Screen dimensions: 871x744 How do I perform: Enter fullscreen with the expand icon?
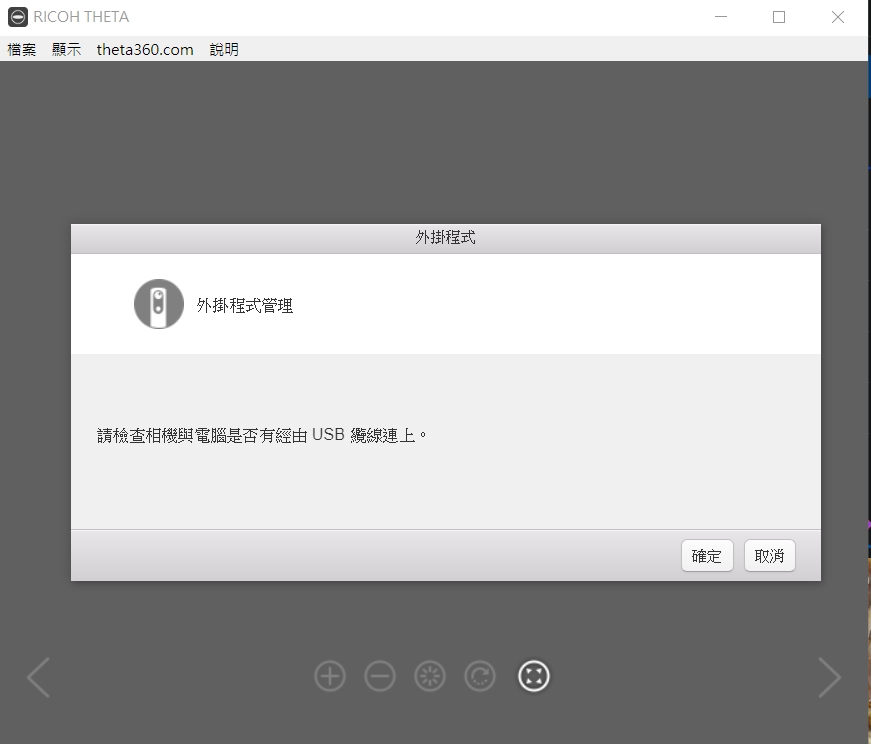[x=534, y=677]
